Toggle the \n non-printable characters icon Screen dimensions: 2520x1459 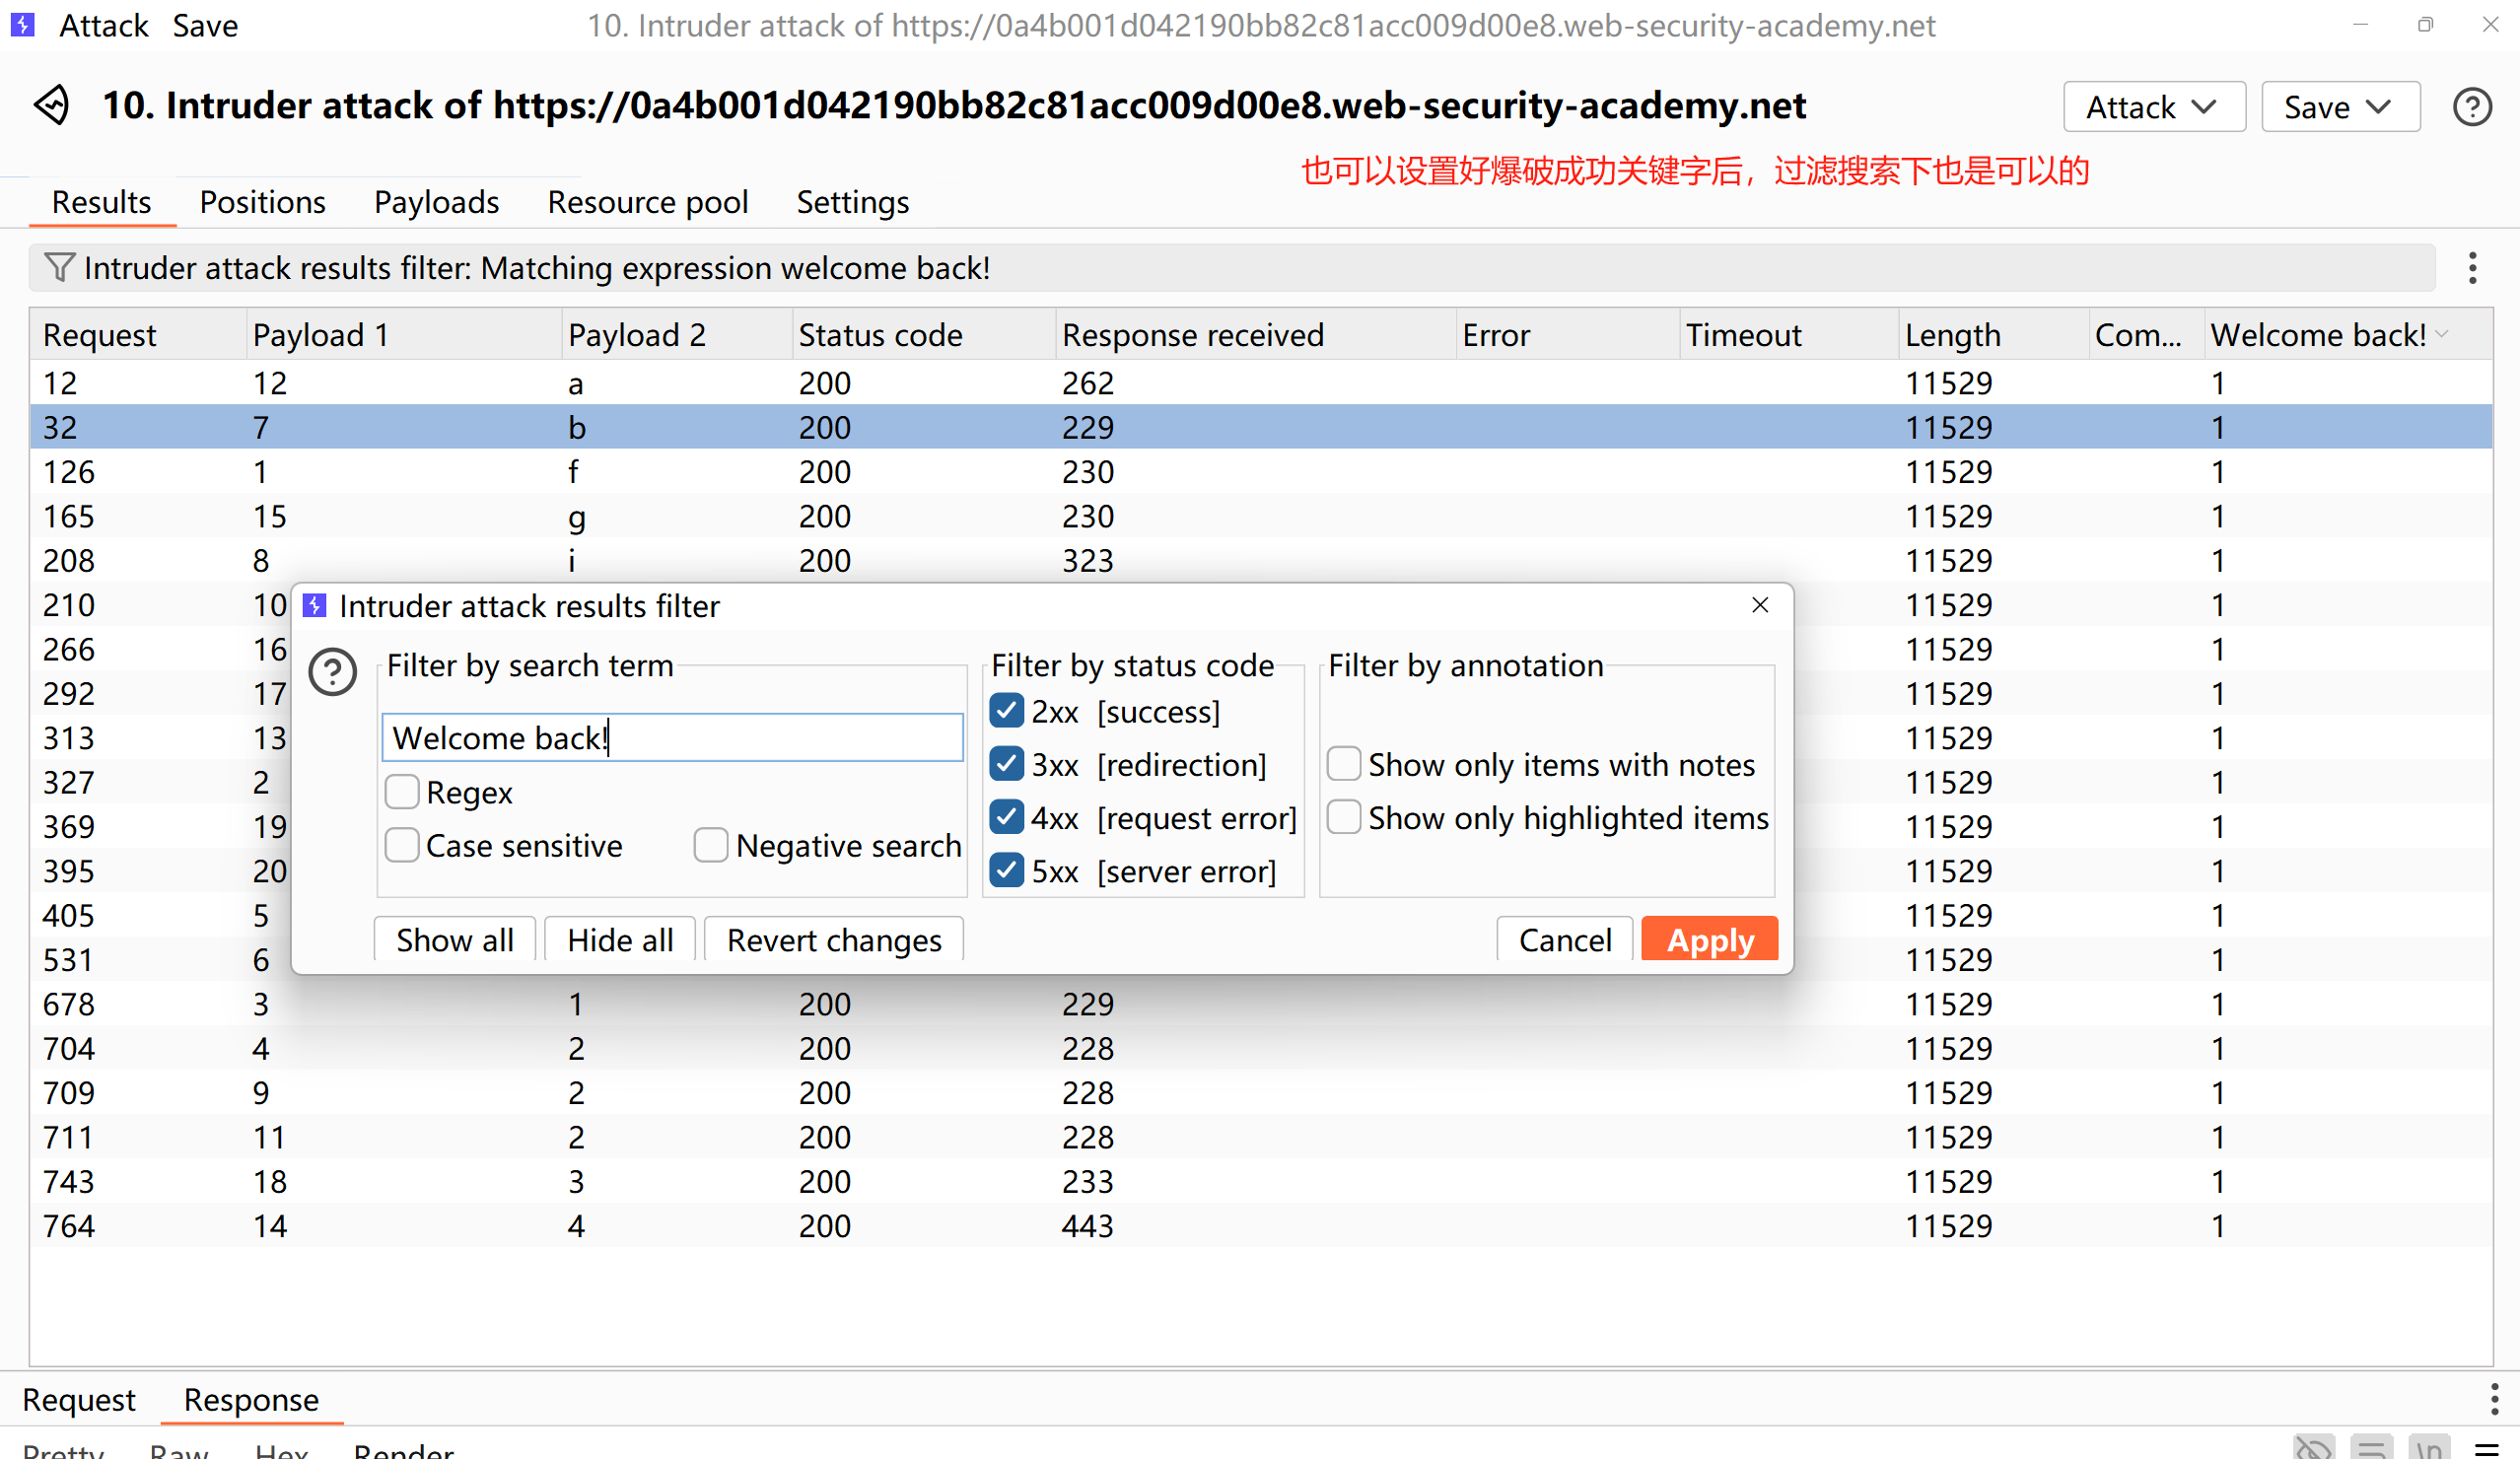(x=2429, y=1449)
